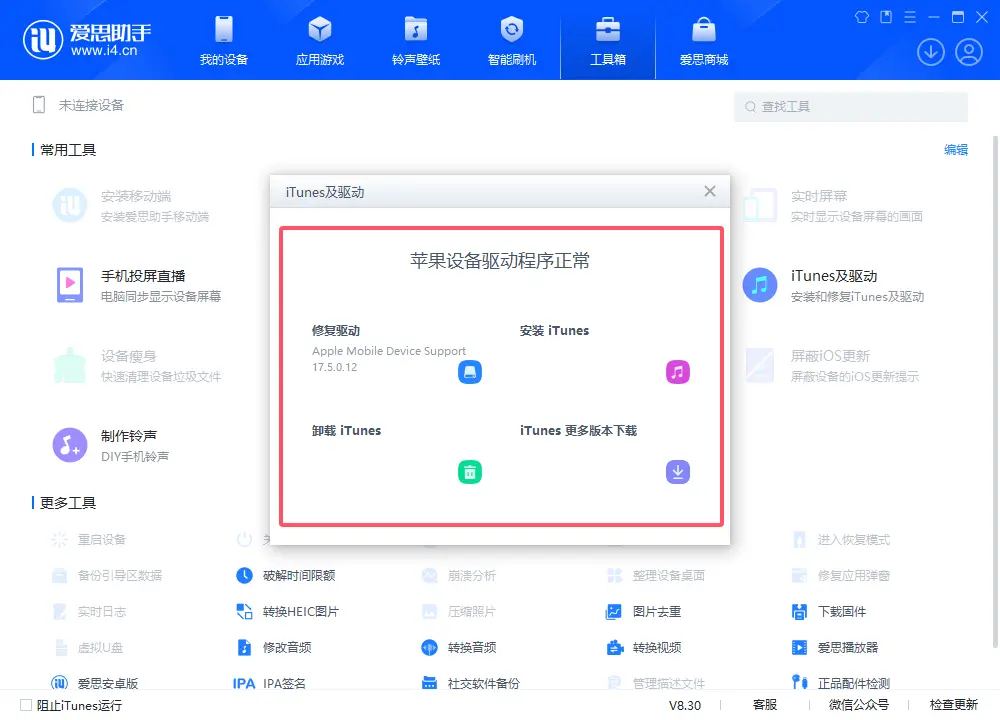Focus the 查找工具 search field
The image size is (1000, 720).
pyautogui.click(x=851, y=107)
